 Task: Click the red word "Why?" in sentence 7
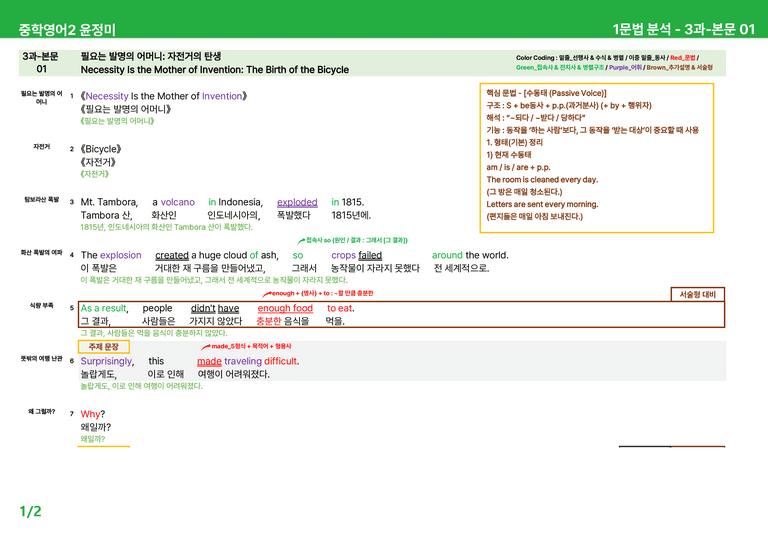[93, 414]
